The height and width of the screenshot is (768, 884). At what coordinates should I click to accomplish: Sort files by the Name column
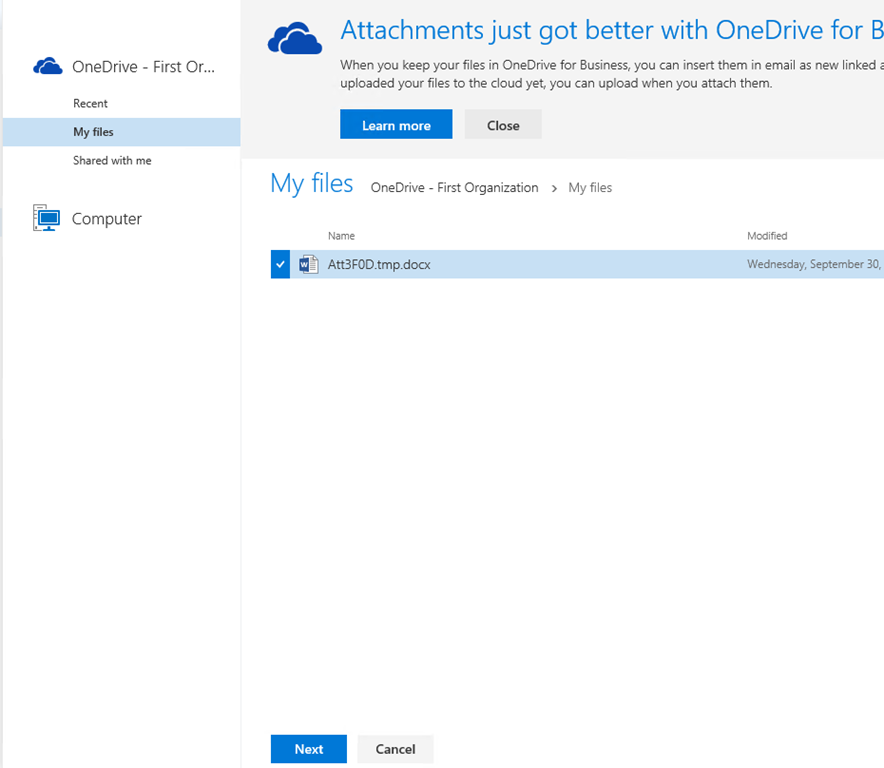[341, 236]
